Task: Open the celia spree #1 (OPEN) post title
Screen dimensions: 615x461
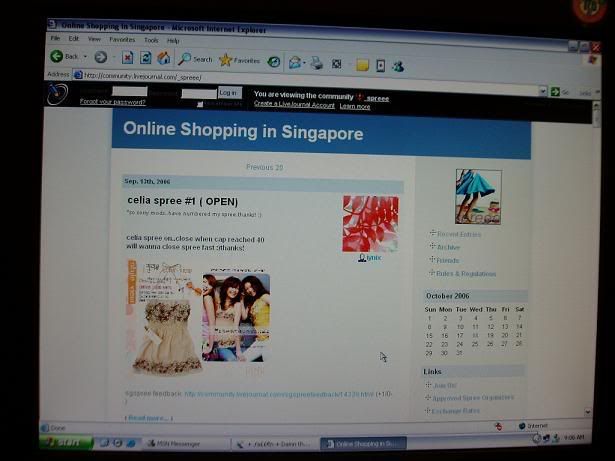Action: pos(182,200)
